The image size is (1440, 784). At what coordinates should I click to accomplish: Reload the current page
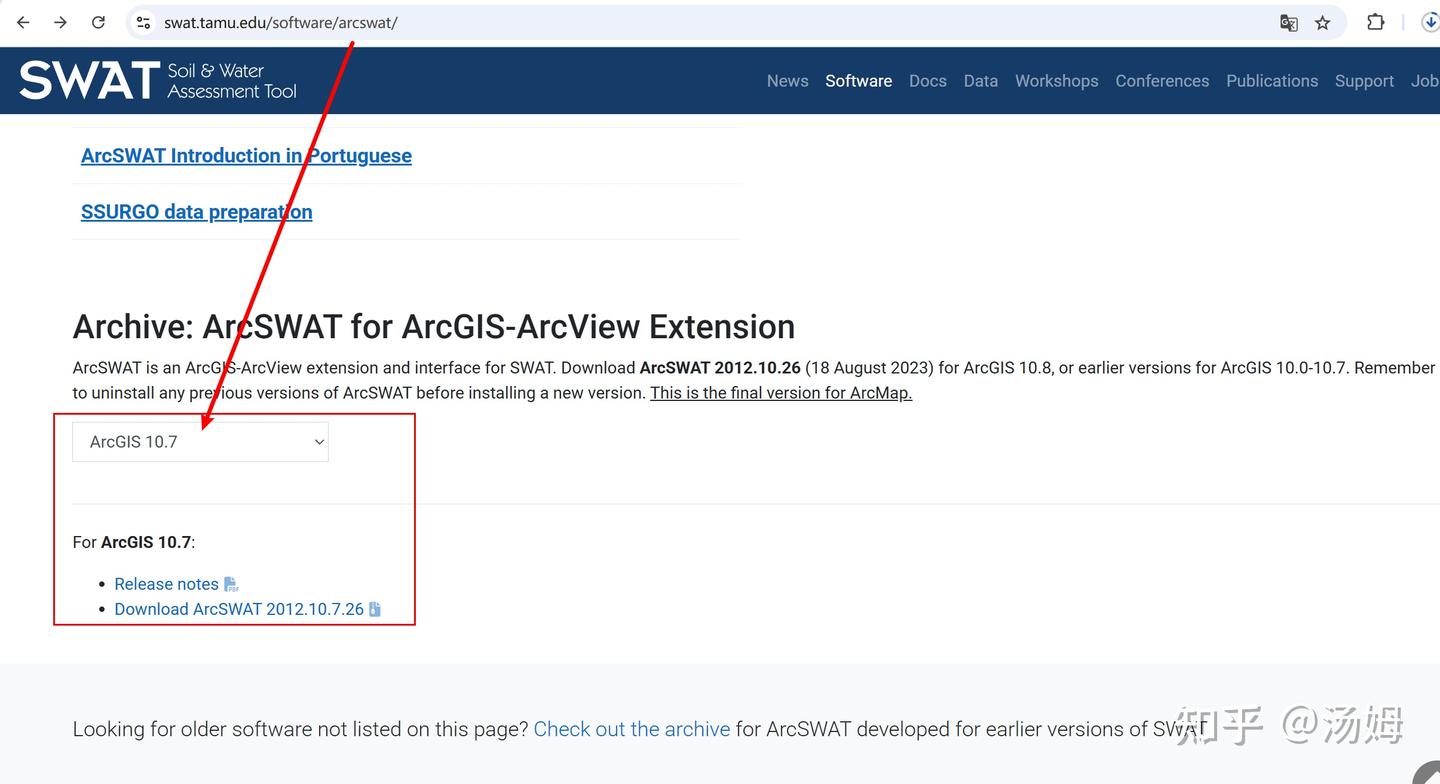[x=98, y=22]
